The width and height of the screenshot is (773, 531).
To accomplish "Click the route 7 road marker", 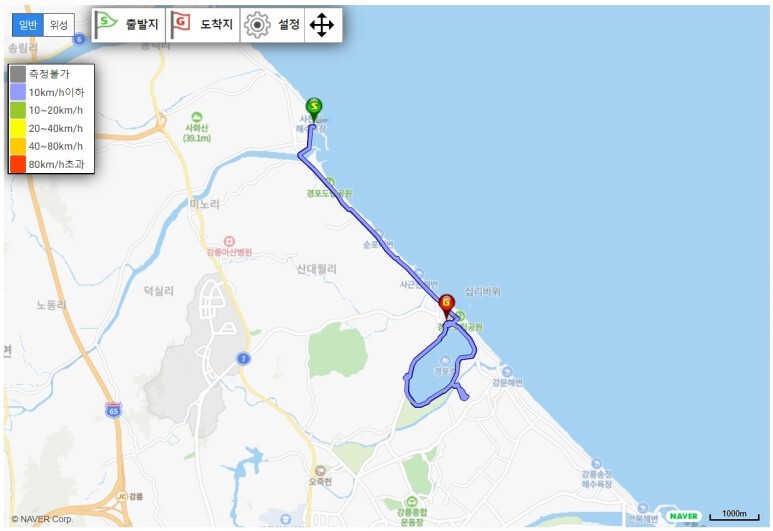I will pos(243,358).
